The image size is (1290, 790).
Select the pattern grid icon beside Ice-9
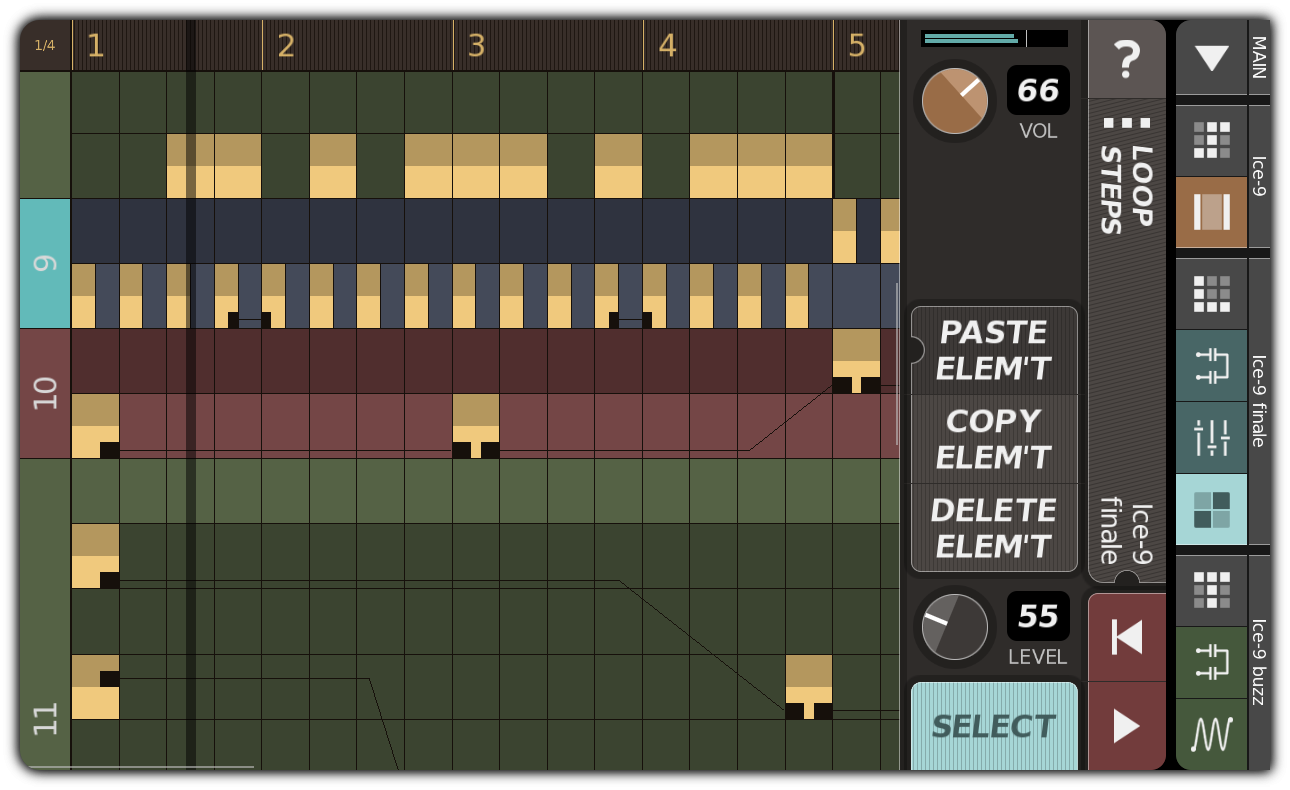click(x=1211, y=139)
